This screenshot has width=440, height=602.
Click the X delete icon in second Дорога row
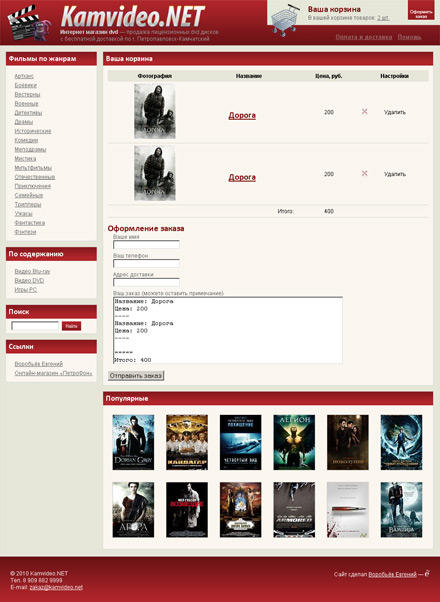click(364, 174)
